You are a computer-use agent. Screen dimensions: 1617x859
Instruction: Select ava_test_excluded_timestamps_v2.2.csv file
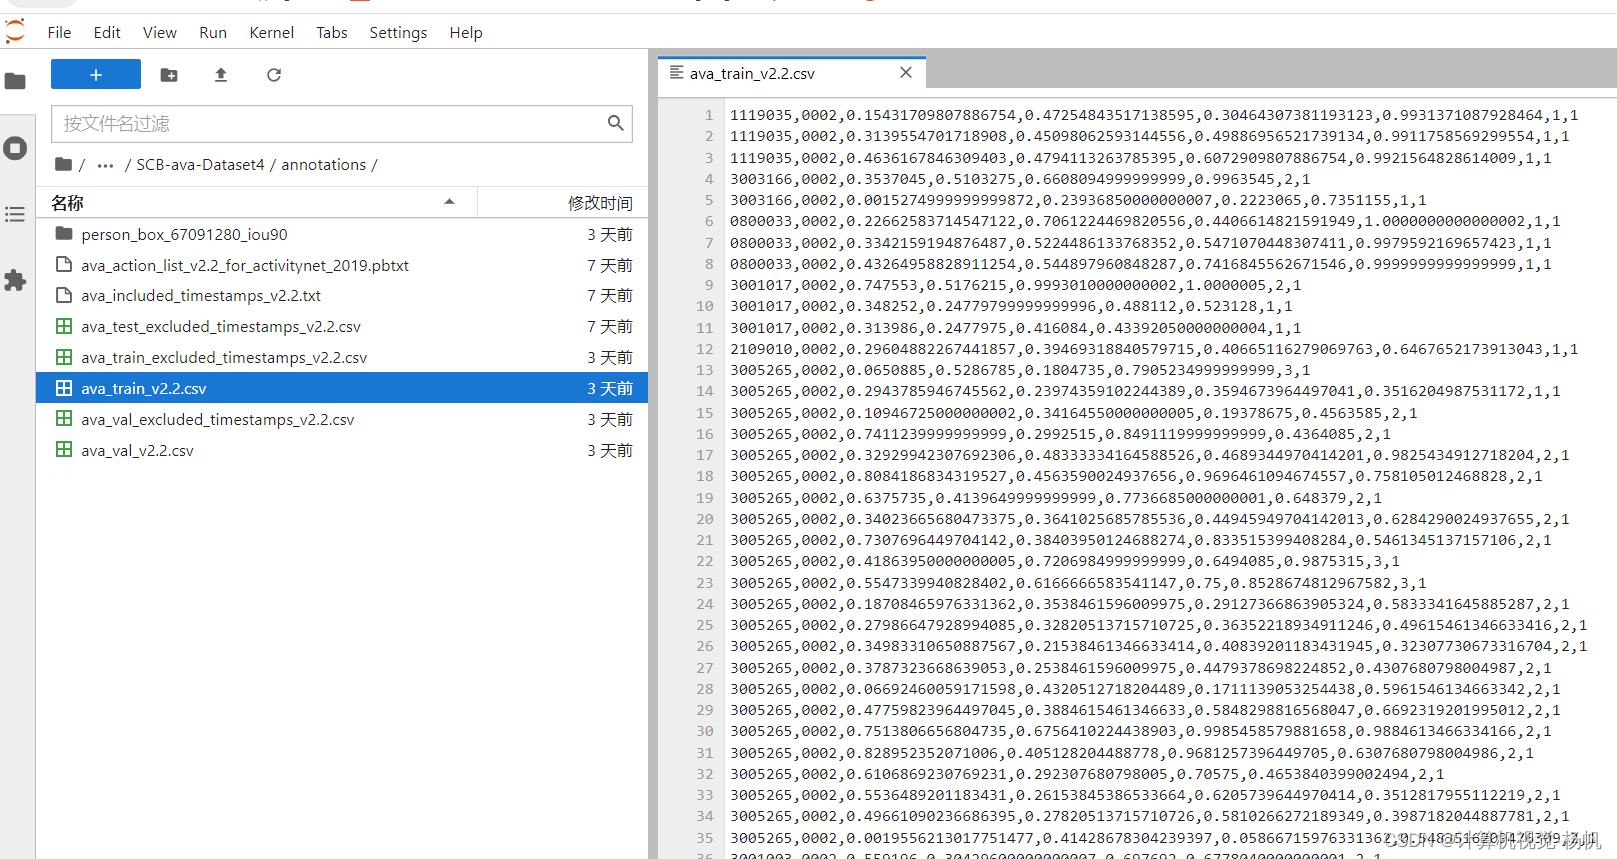click(x=342, y=327)
